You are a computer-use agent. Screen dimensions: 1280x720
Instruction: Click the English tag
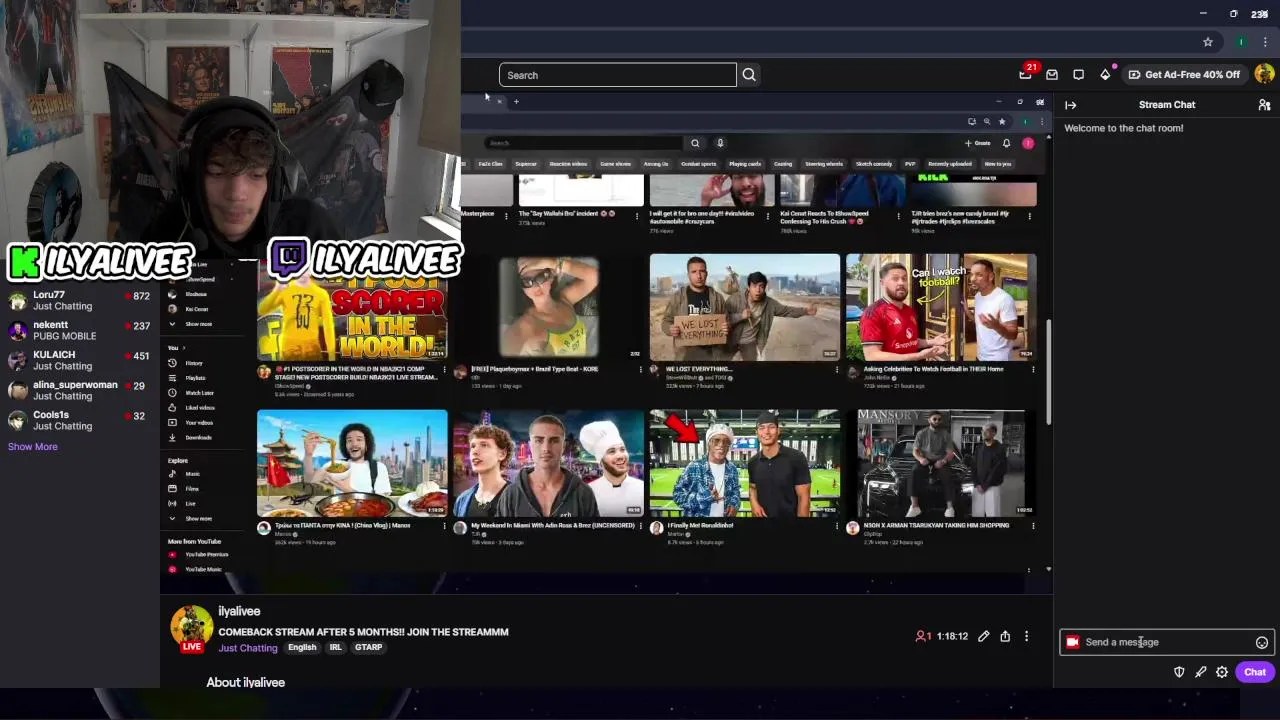(x=302, y=647)
